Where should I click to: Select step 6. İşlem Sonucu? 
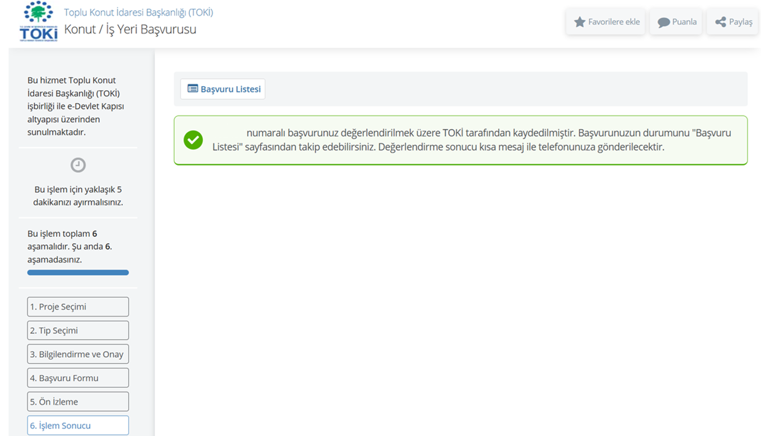[x=78, y=425]
